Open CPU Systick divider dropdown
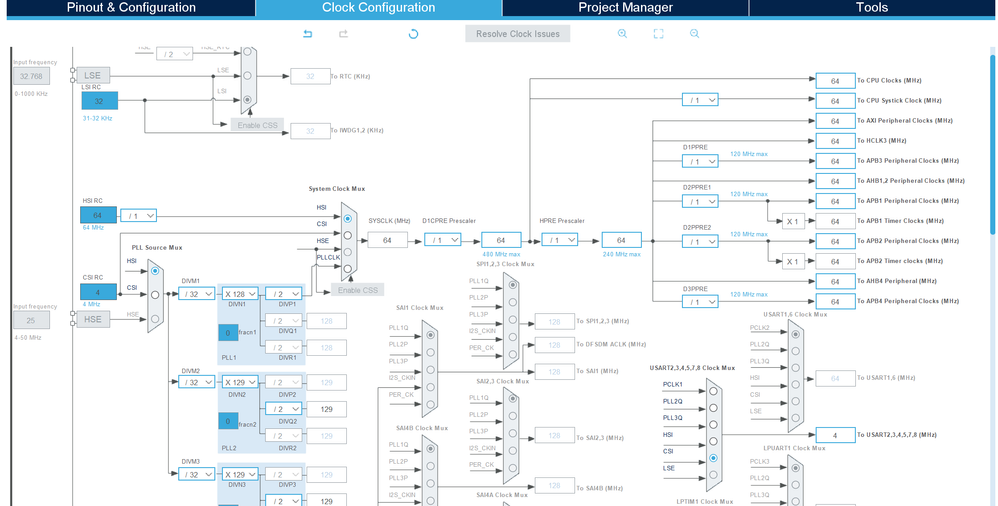The width and height of the screenshot is (998, 506). [700, 101]
